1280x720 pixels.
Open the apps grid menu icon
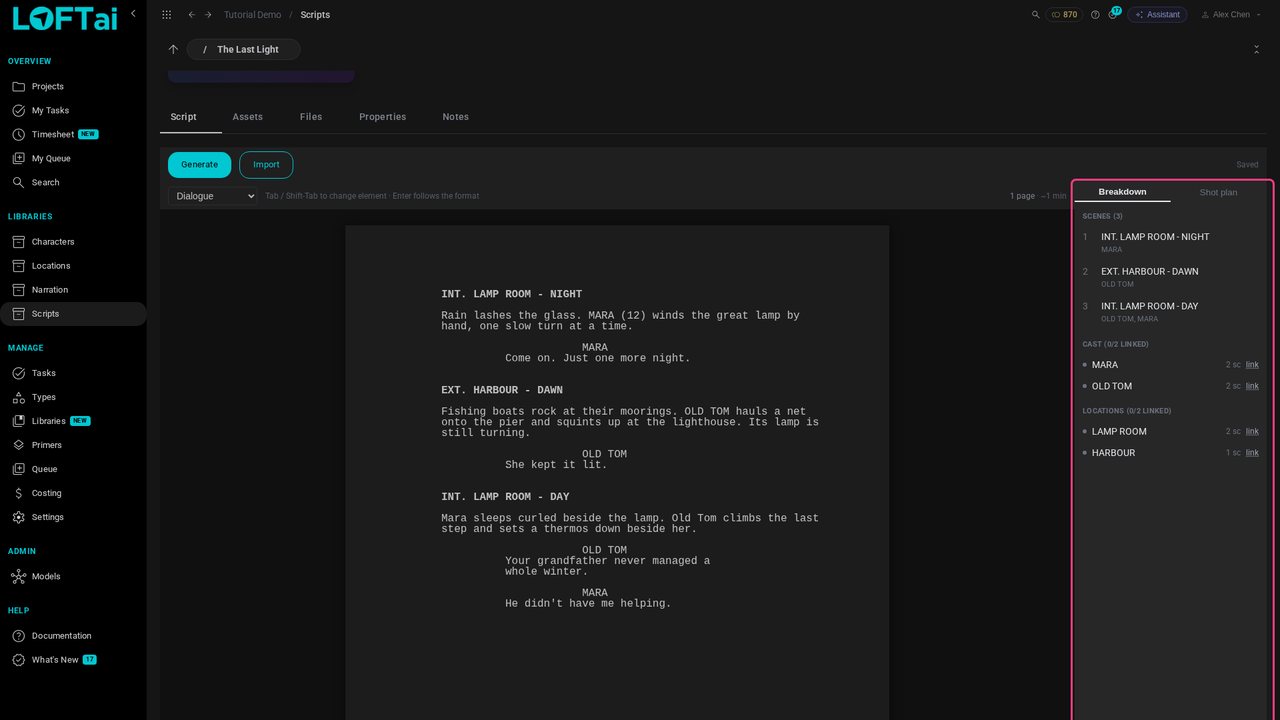click(166, 15)
